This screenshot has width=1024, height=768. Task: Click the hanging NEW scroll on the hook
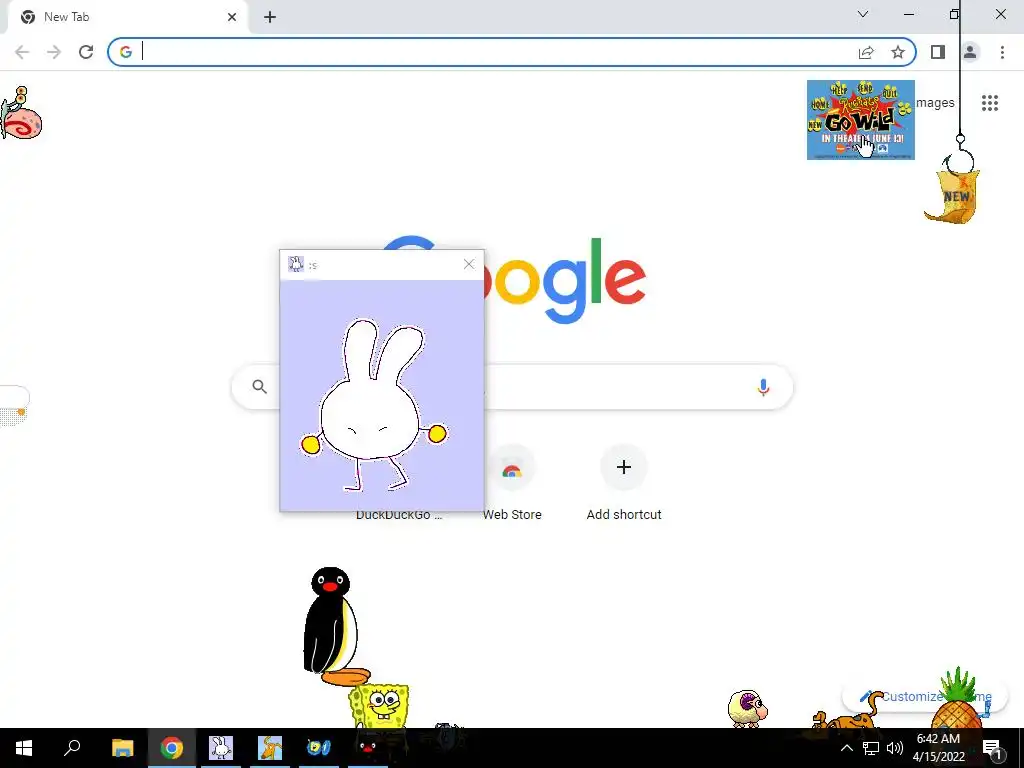pyautogui.click(x=953, y=196)
